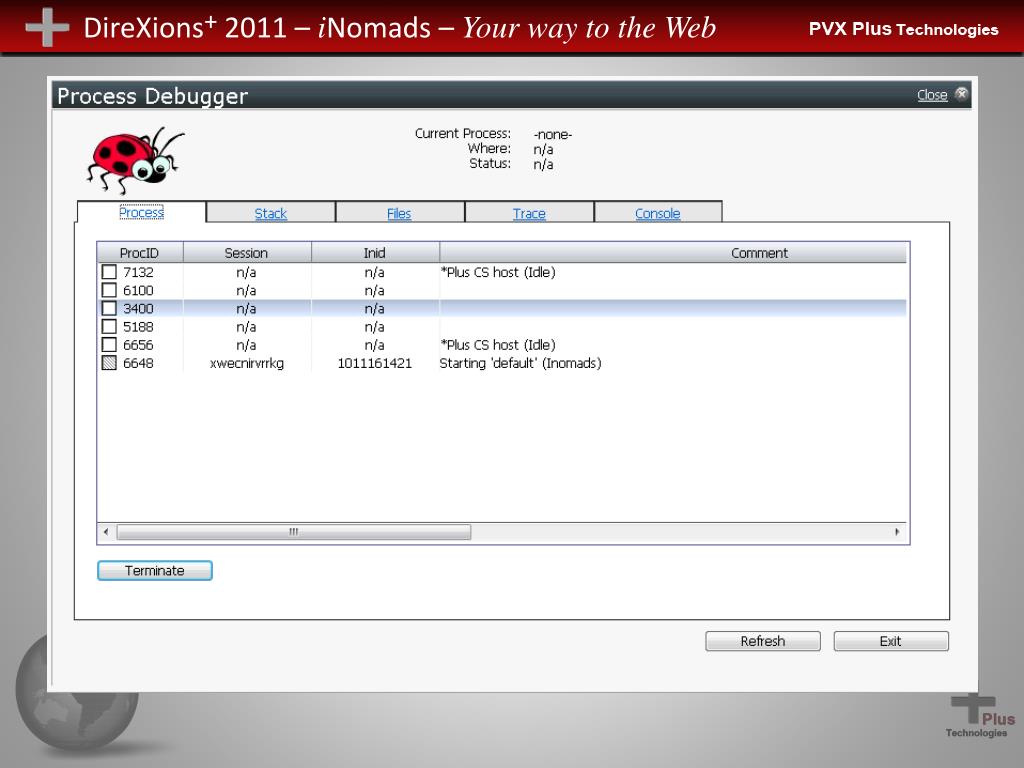Select comment Starting 'default' (Inomads)
The height and width of the screenshot is (768, 1024).
[x=520, y=363]
